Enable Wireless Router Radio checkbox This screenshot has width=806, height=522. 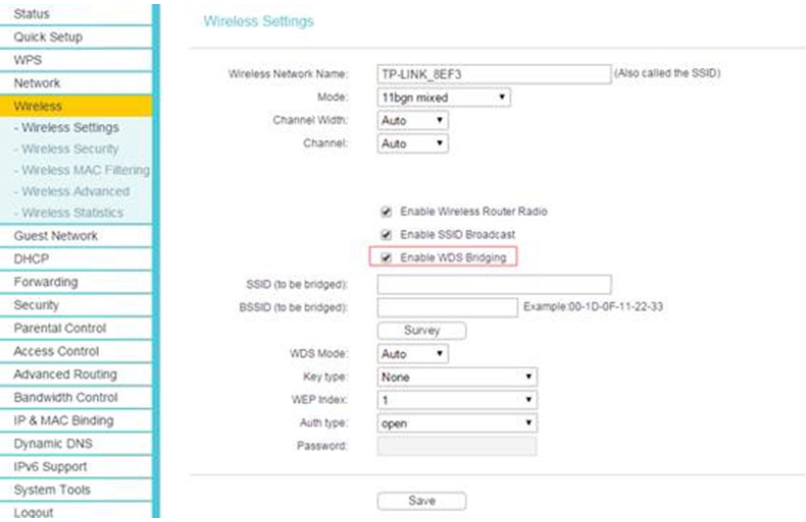click(385, 212)
